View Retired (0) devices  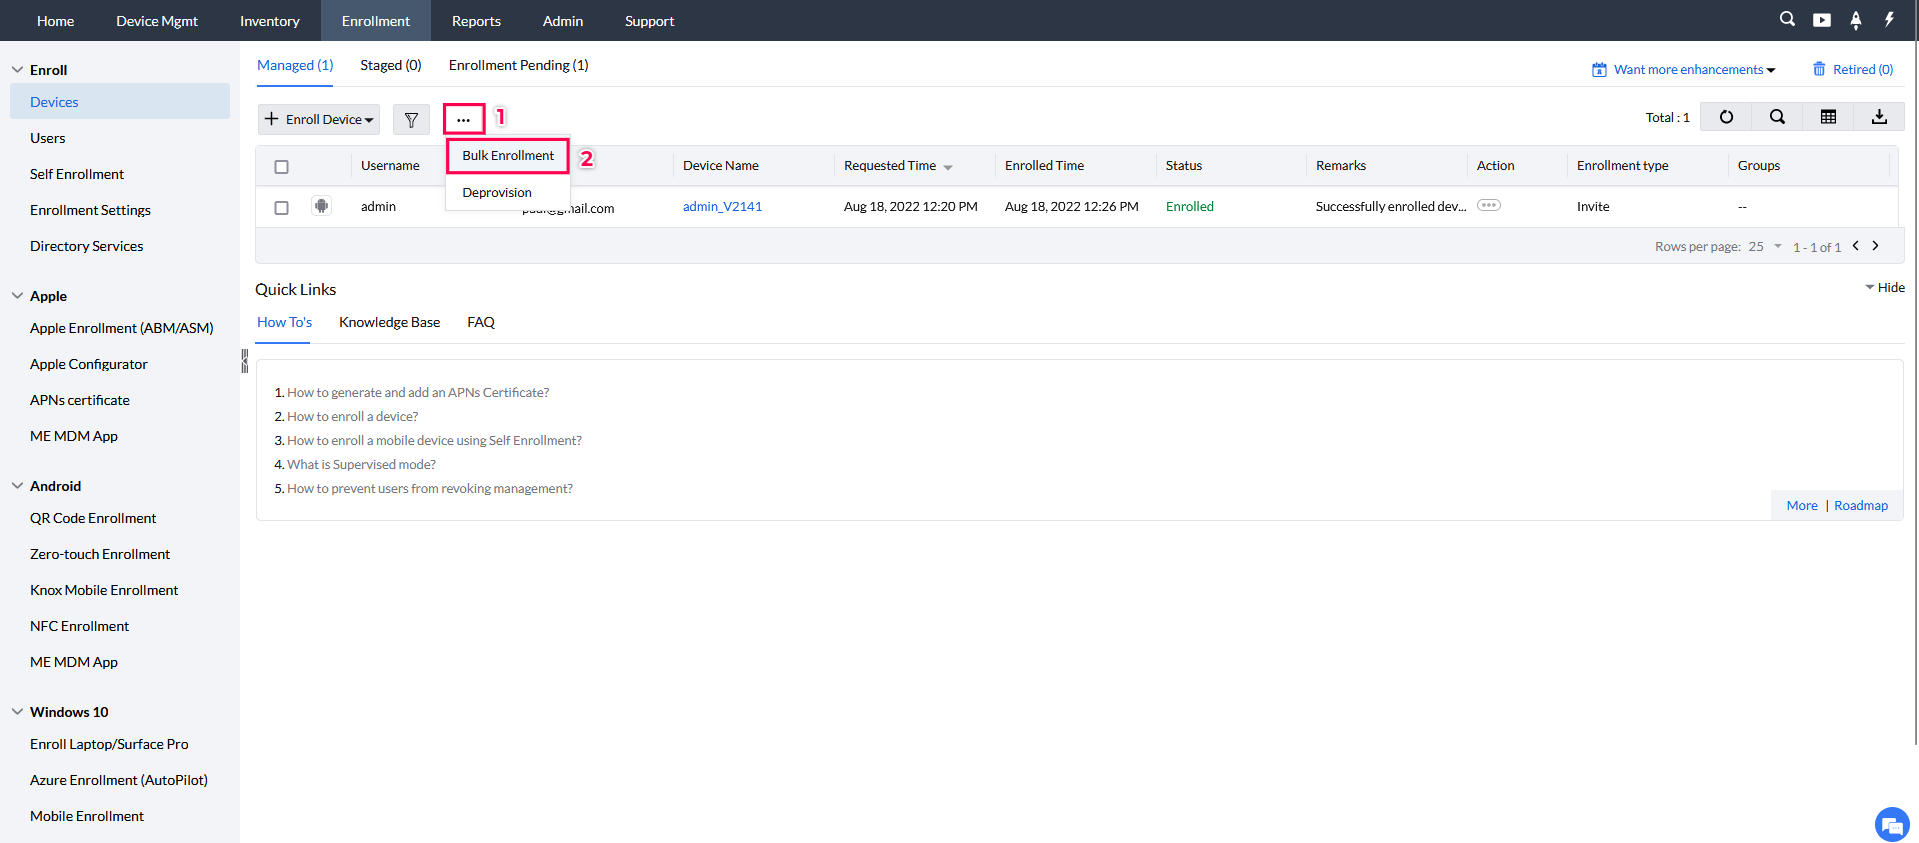pyautogui.click(x=1863, y=69)
